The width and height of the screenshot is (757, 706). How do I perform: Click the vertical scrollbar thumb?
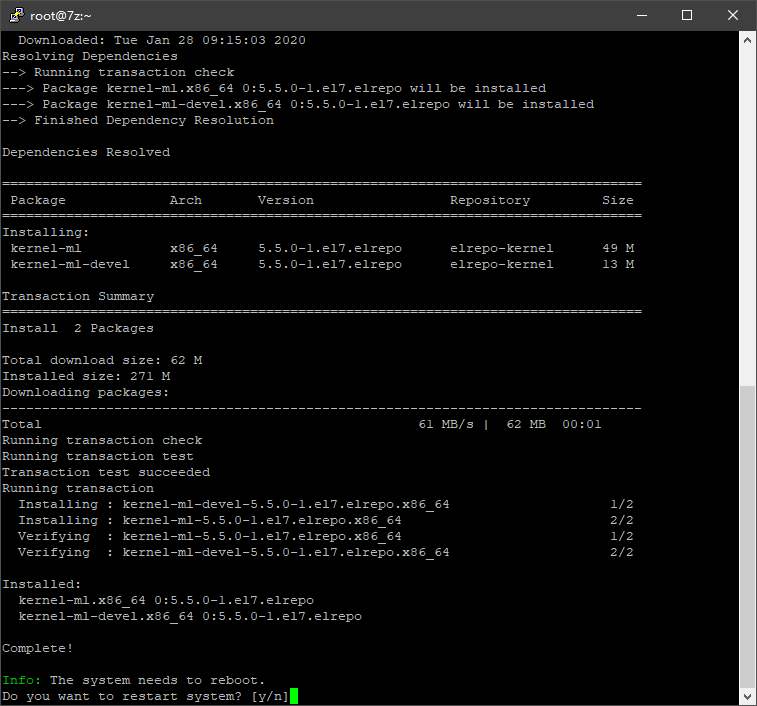[747, 537]
